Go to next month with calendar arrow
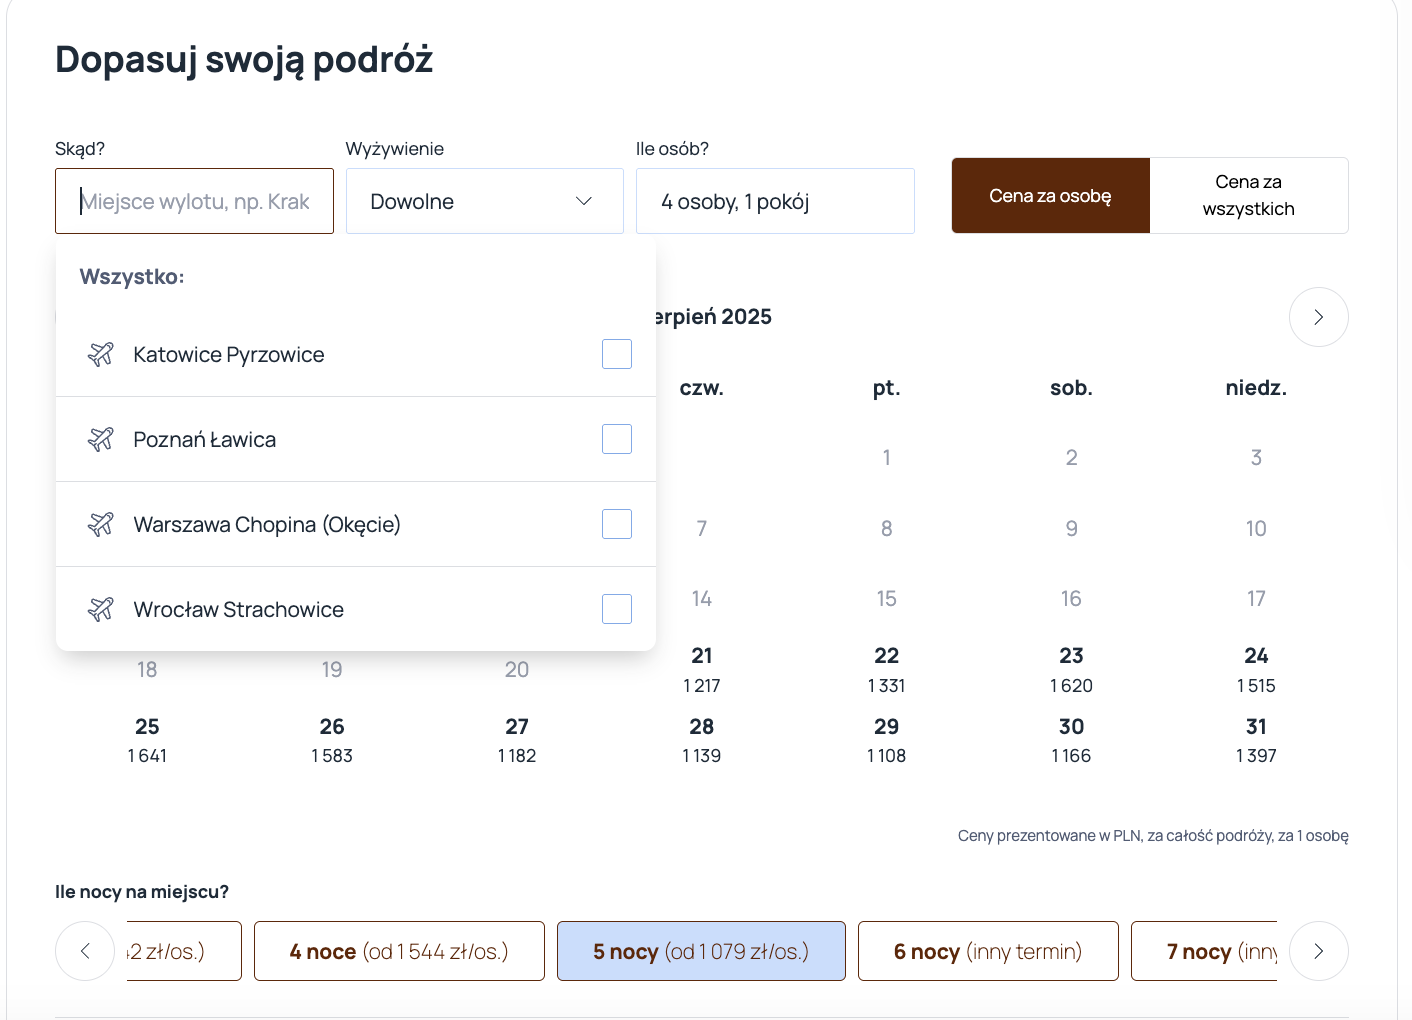1412x1020 pixels. tap(1318, 317)
